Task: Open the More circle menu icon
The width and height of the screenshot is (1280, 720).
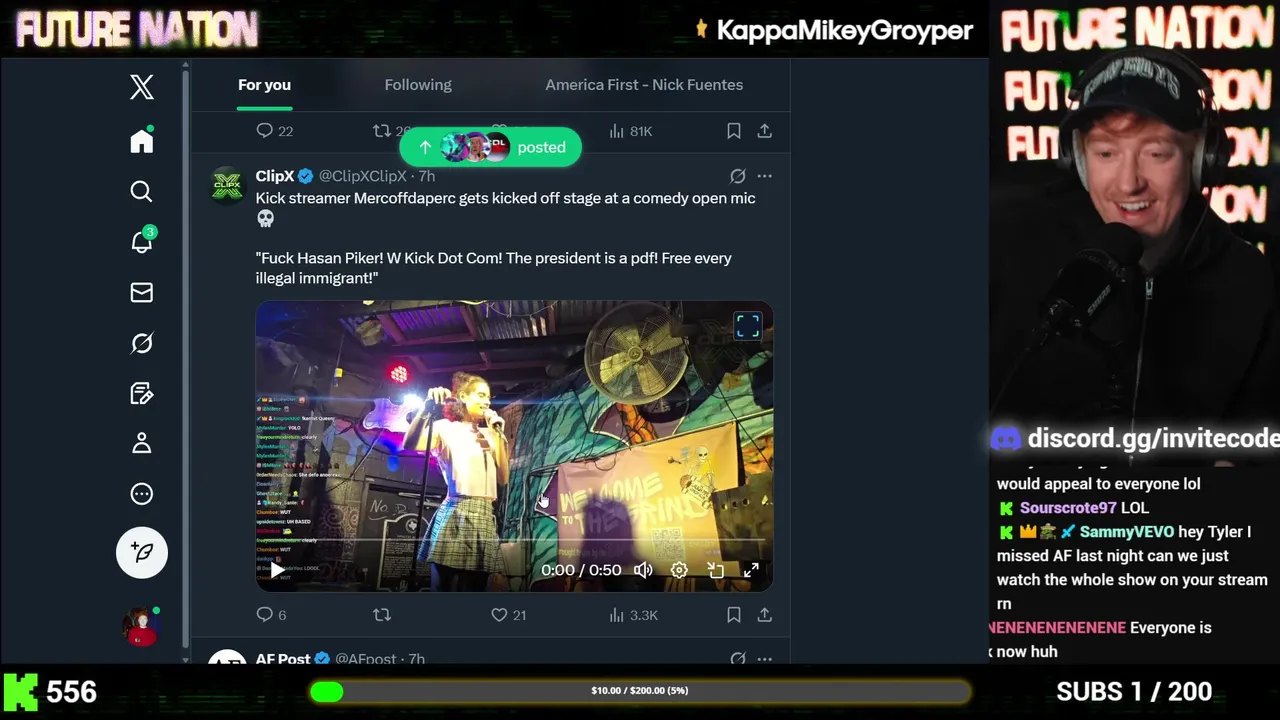Action: [142, 494]
